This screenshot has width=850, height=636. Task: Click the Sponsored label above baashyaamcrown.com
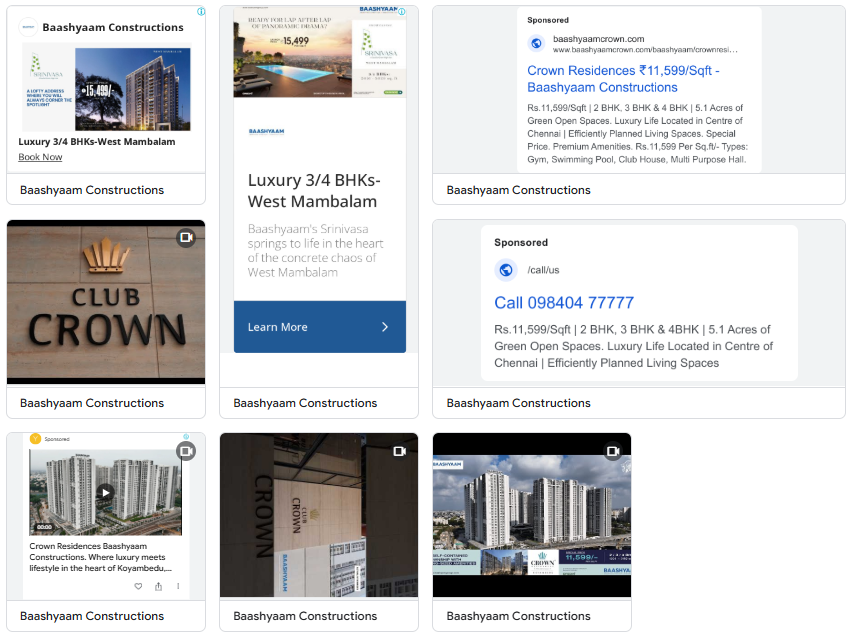pyautogui.click(x=548, y=20)
